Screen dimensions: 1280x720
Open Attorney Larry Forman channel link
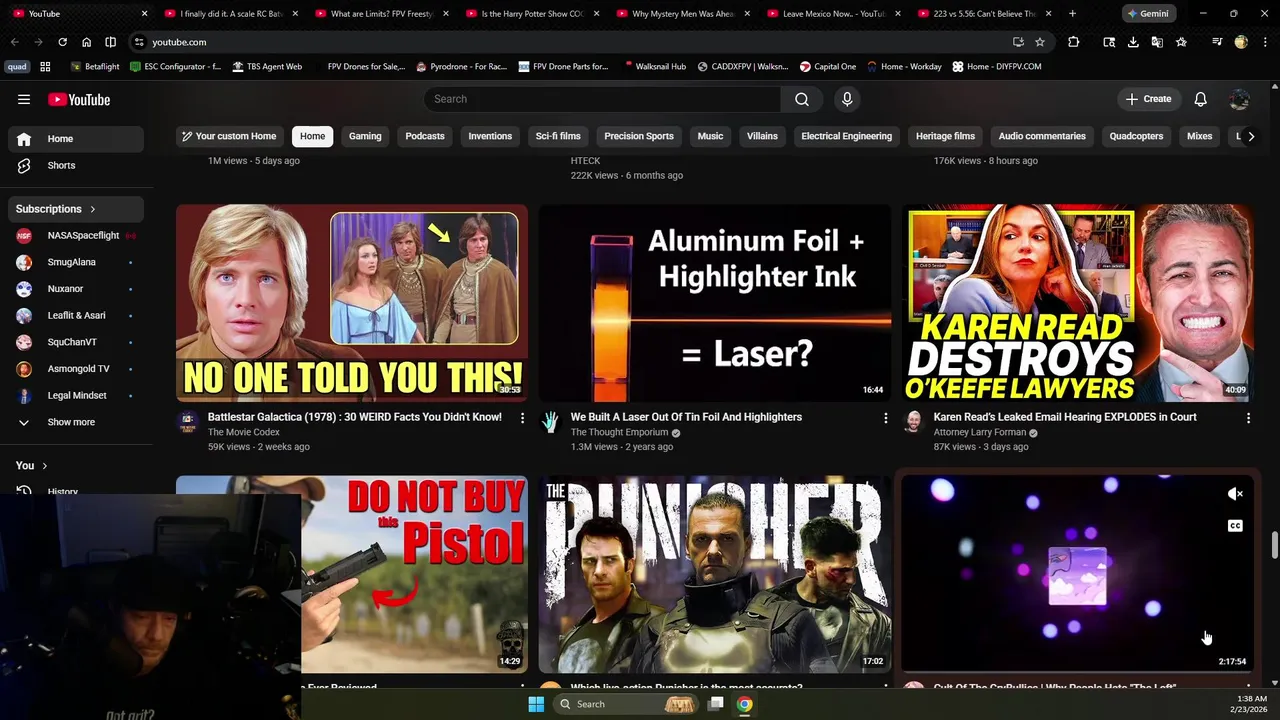tap(979, 432)
